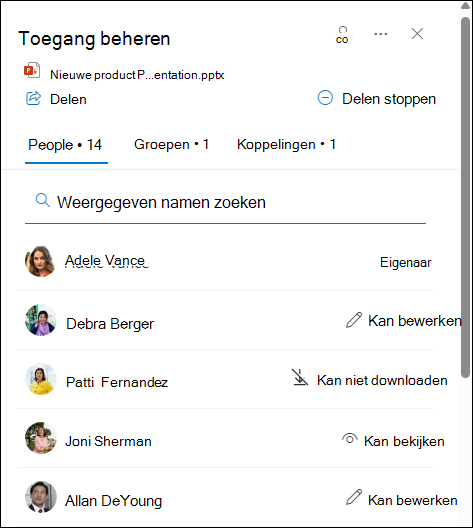Click the Joni Sherman name
This screenshot has width=473, height=528.
tap(108, 441)
